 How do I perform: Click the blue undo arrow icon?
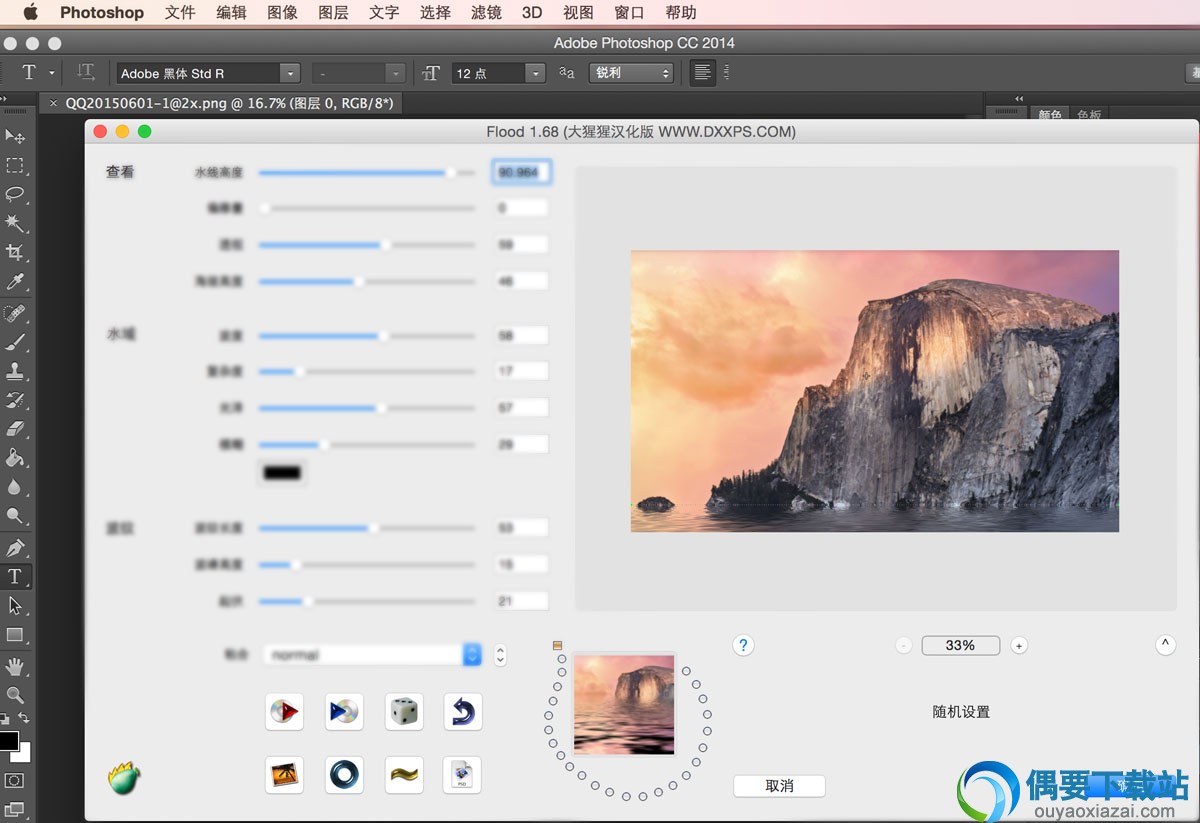coord(462,712)
